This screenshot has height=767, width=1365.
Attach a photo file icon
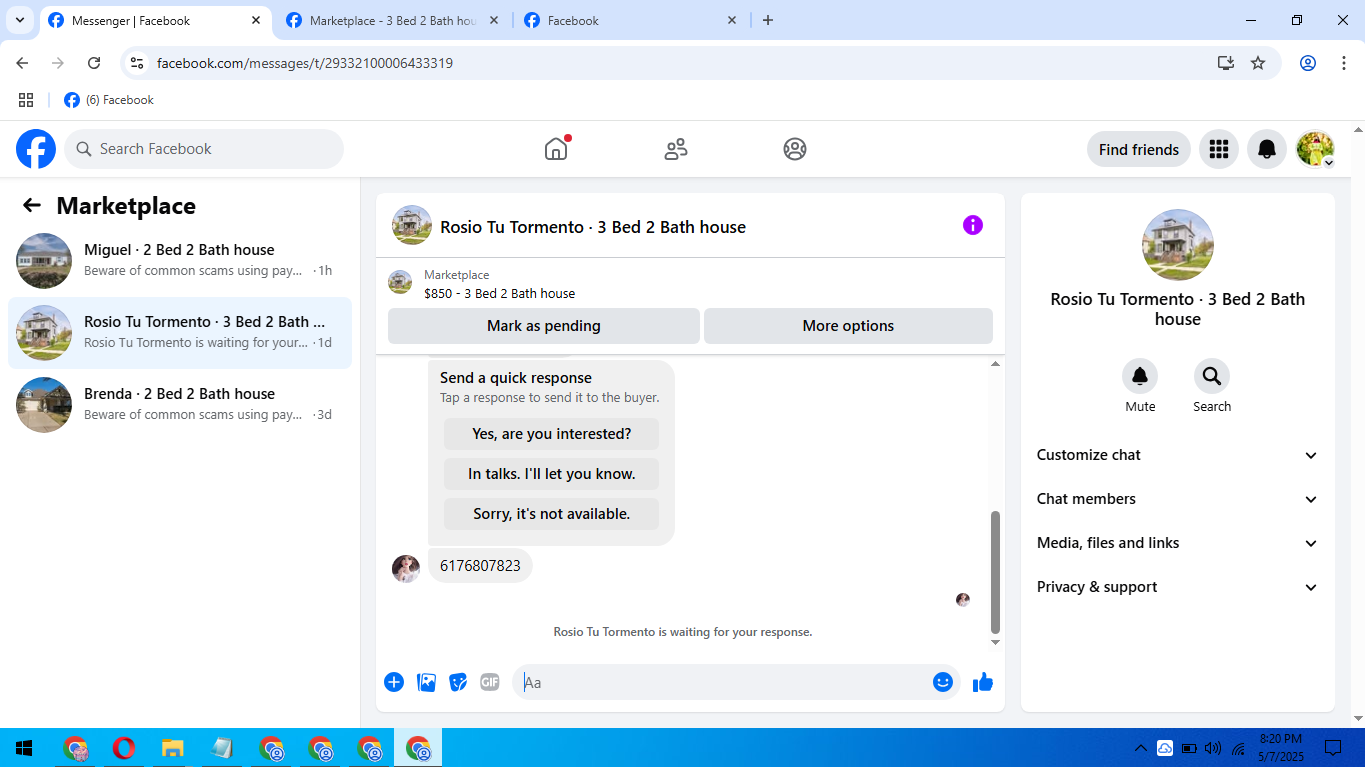(426, 682)
